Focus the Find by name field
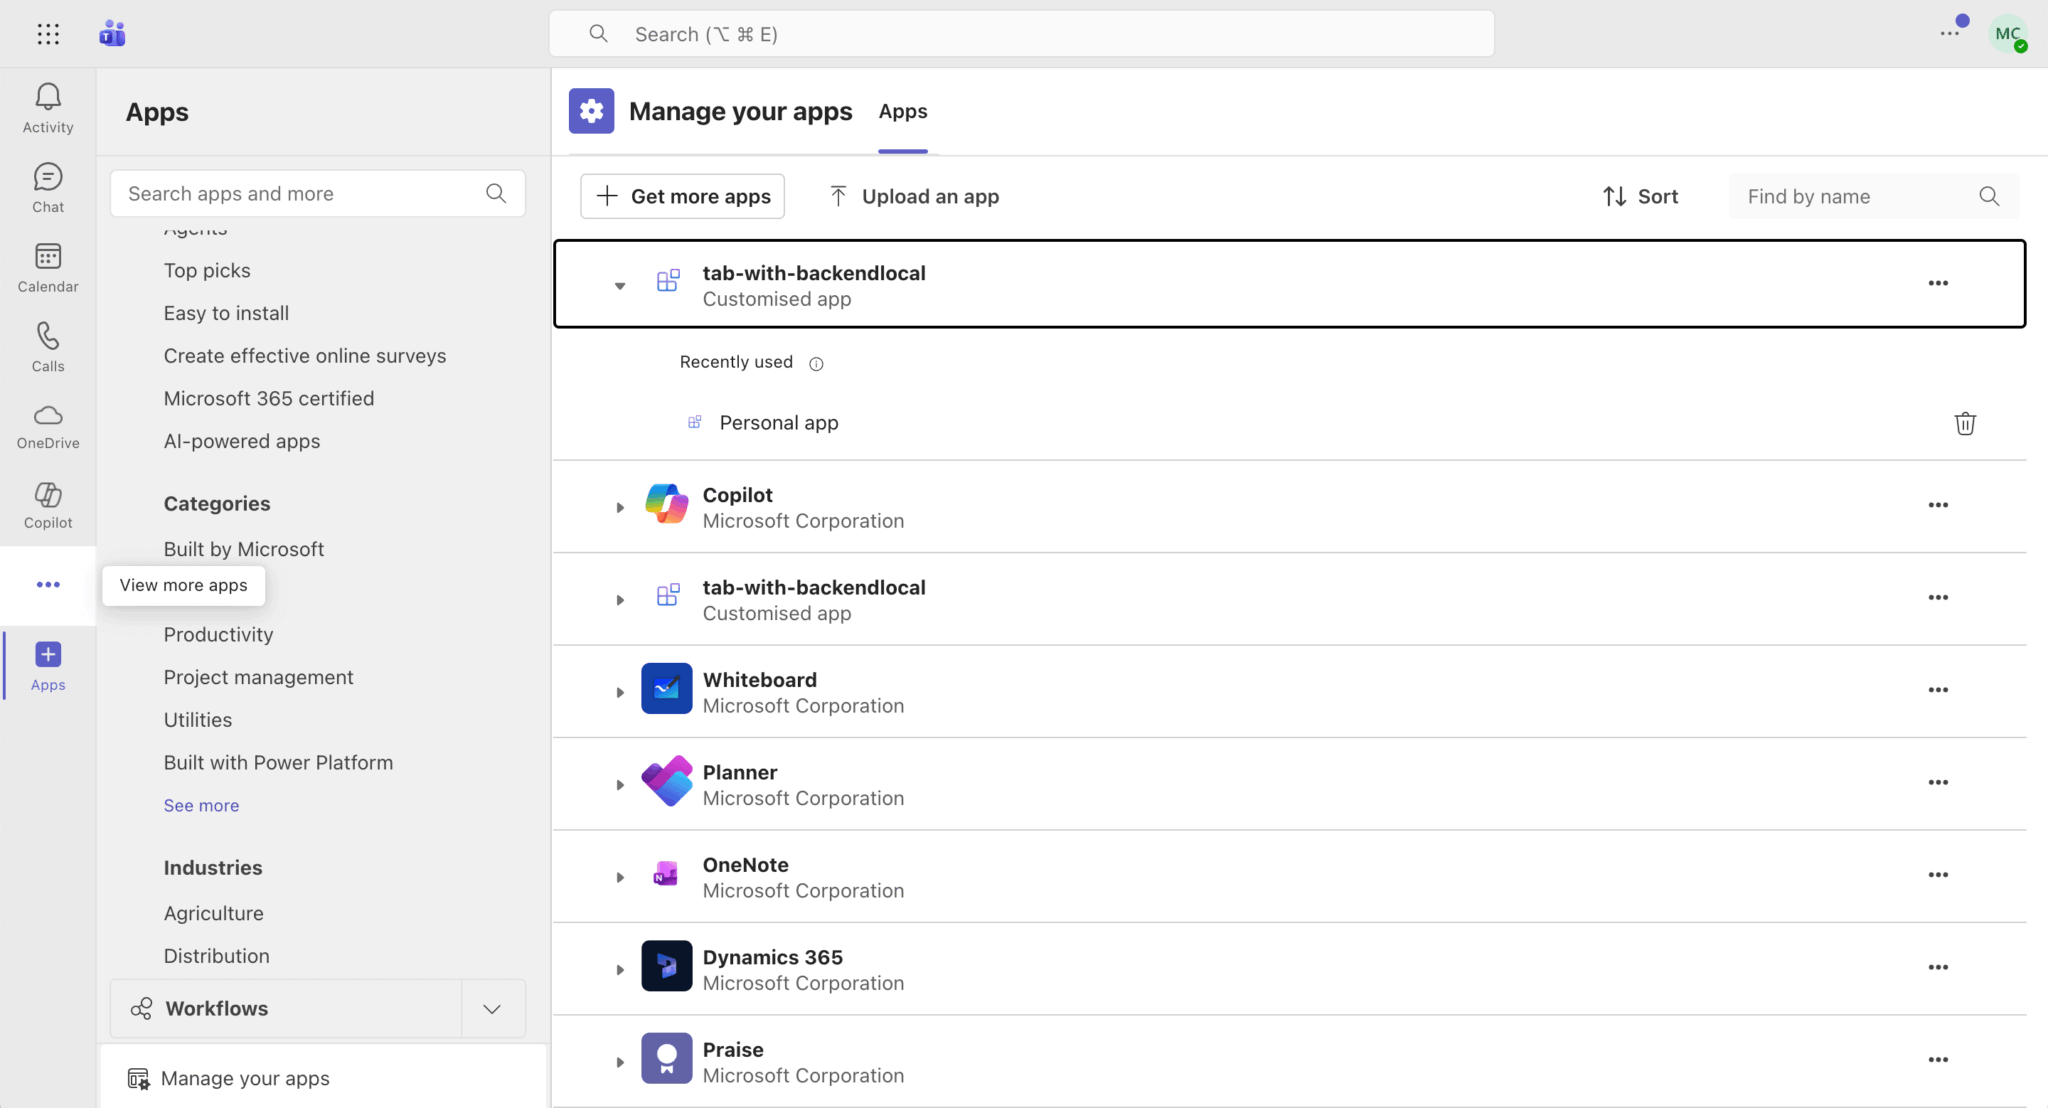 [1855, 196]
